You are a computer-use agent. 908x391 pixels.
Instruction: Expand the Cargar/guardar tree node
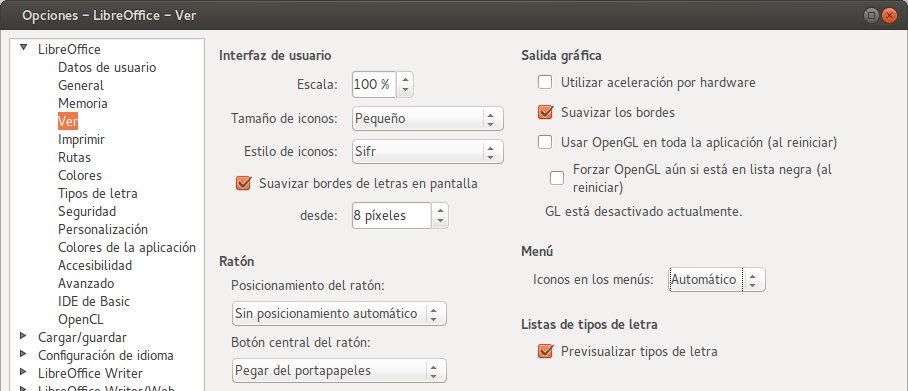pos(23,336)
